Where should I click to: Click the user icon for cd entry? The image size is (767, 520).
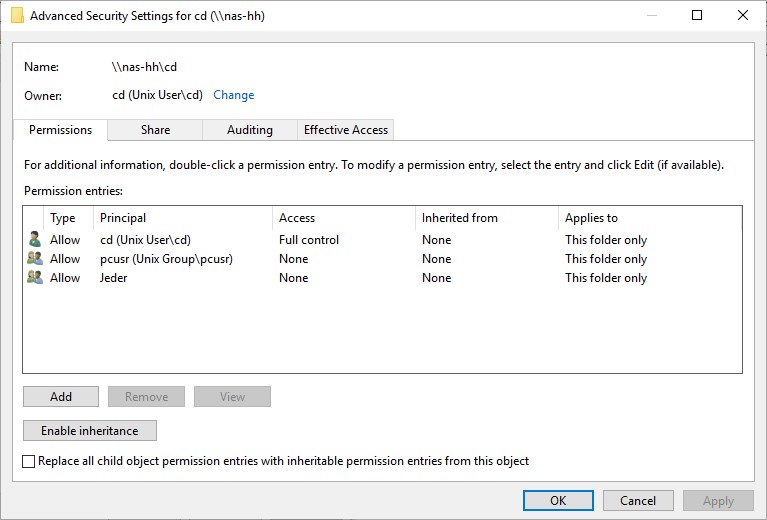tap(35, 240)
